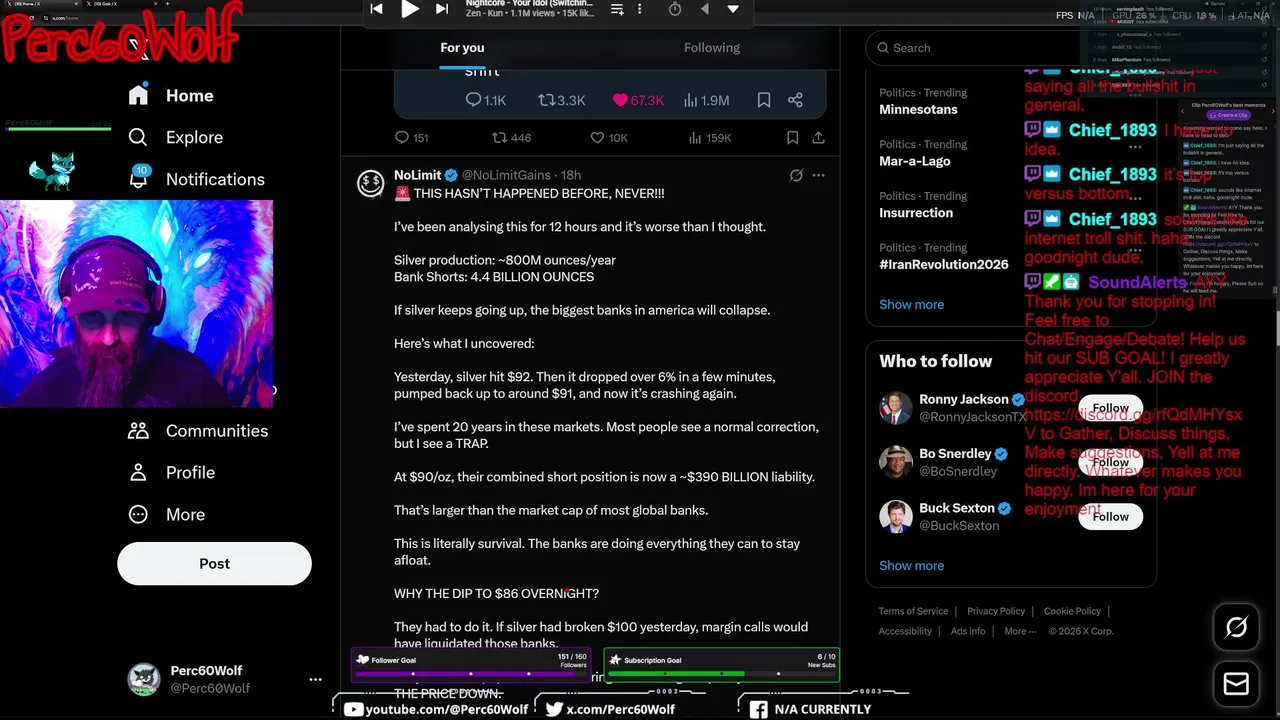Repost the post with 446 reposts
Screen dimensions: 1280x720
512,138
